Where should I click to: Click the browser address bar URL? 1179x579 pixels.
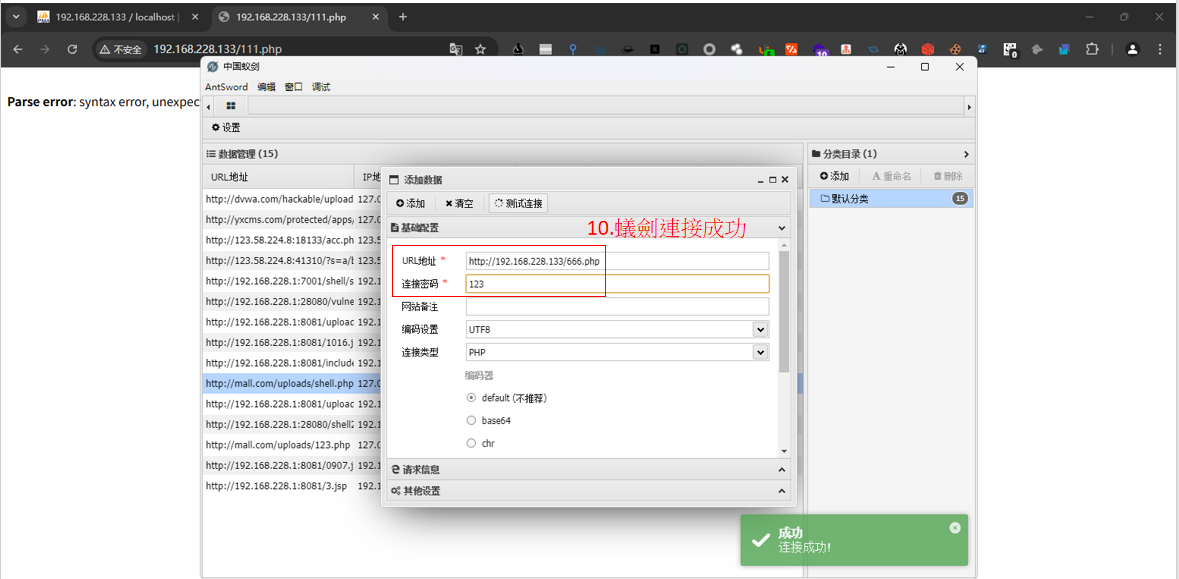coord(217,49)
